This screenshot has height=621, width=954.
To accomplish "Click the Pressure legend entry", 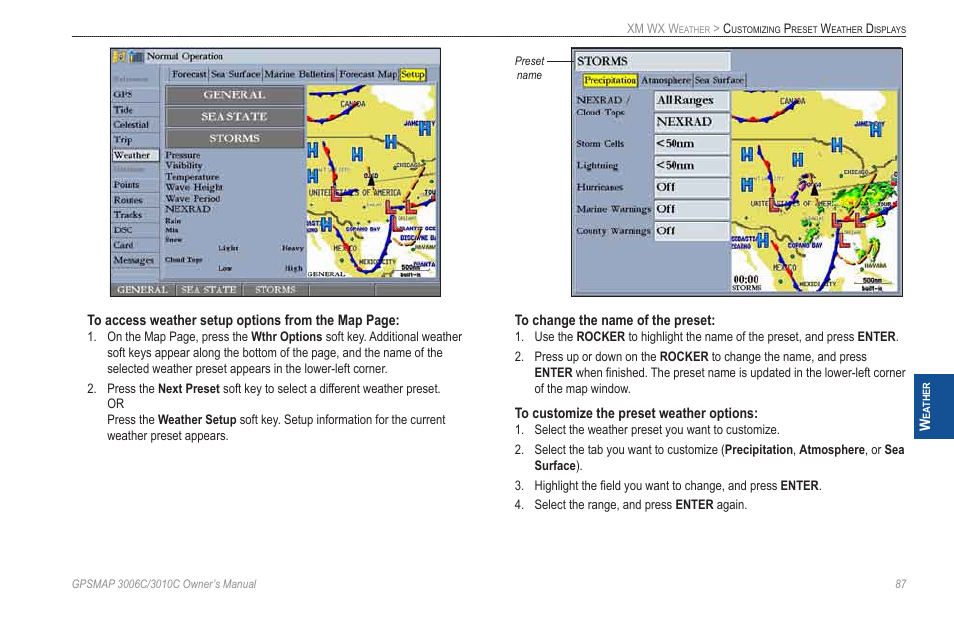I will (183, 155).
